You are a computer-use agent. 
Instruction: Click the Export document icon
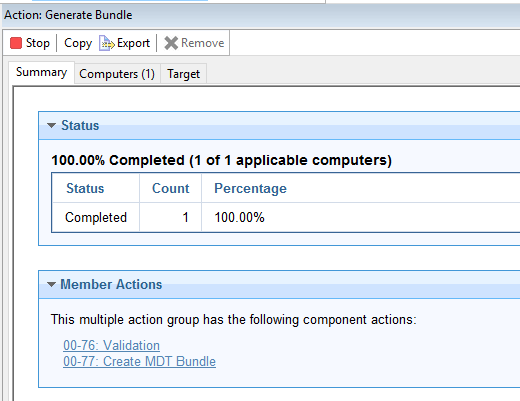[106, 43]
